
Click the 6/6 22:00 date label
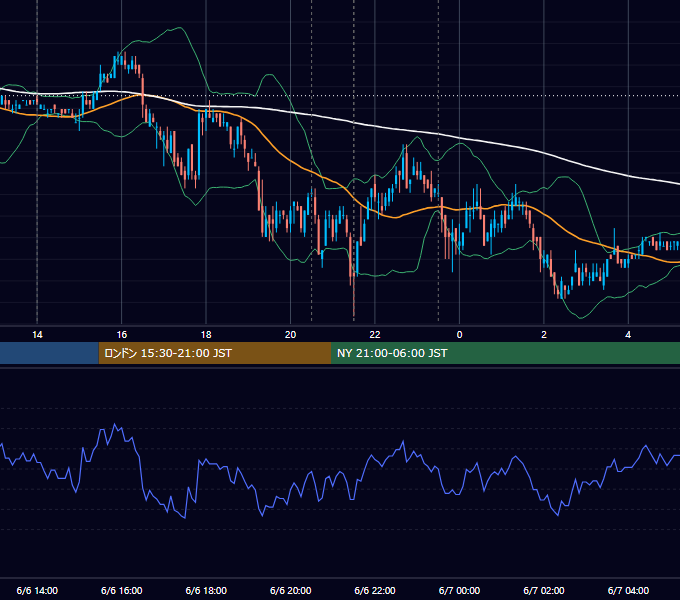pyautogui.click(x=375, y=590)
